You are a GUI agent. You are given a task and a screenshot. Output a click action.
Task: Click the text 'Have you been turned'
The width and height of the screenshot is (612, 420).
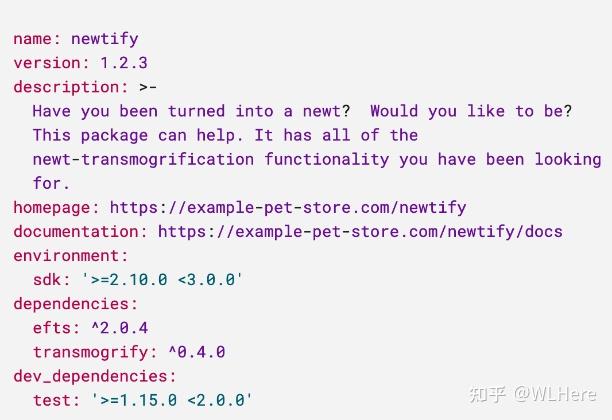click(x=129, y=111)
